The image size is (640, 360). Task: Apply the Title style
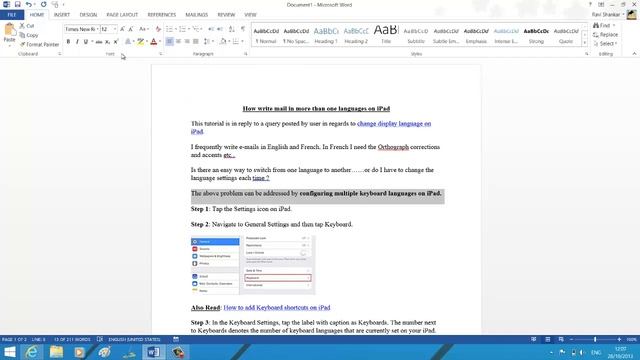[386, 35]
